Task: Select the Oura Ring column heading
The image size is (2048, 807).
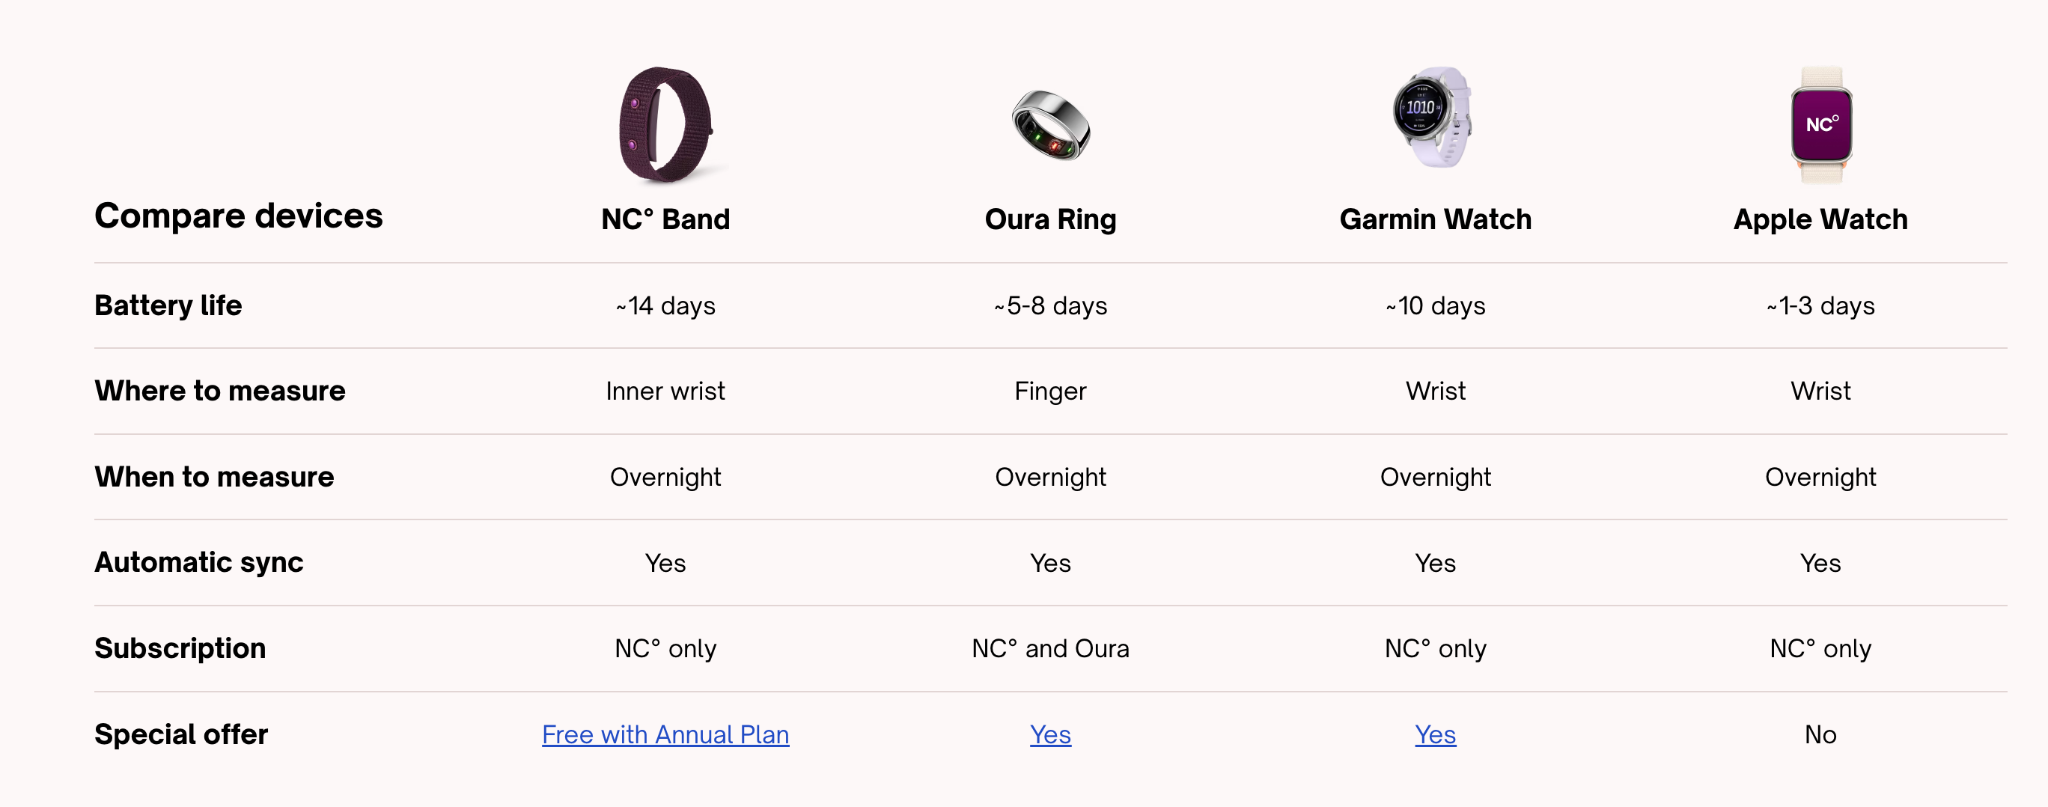Action: (x=1050, y=219)
